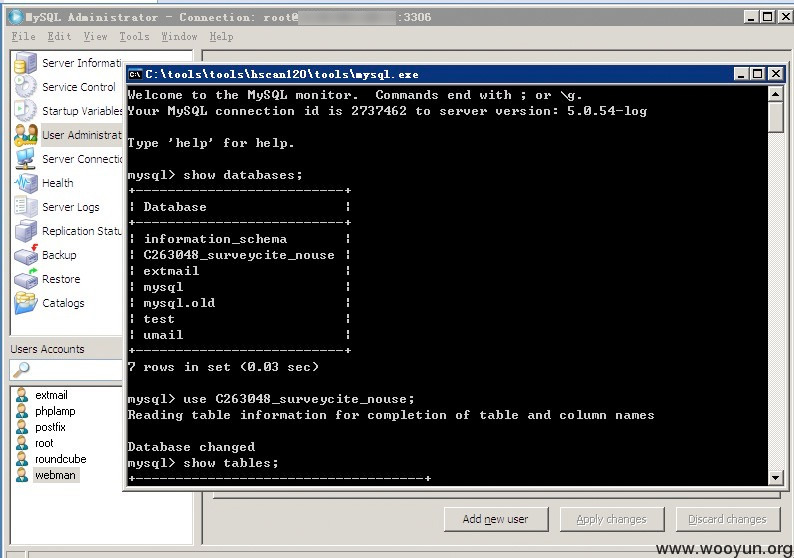This screenshot has width=794, height=558.
Task: Select the postfix user account name
Action: tap(50, 427)
